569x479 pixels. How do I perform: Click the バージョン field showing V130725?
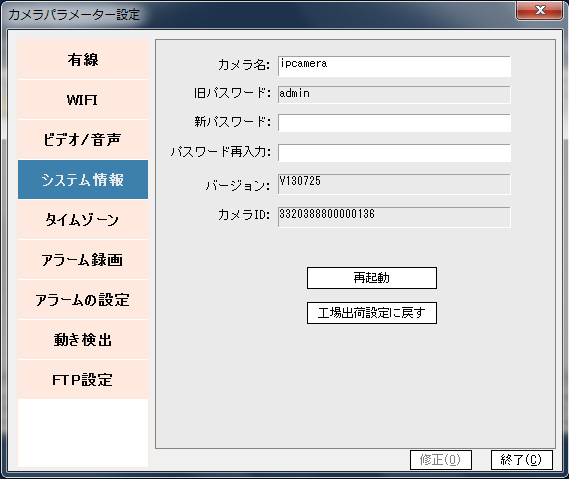pyautogui.click(x=394, y=184)
